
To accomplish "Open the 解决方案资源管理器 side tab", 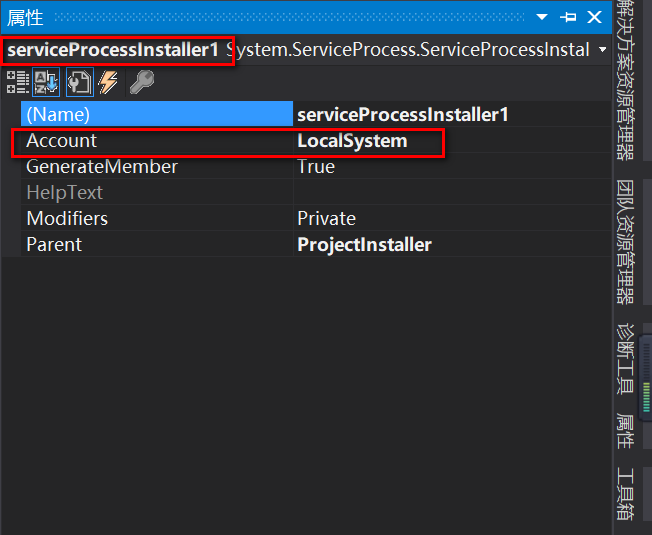I will pos(625,80).
